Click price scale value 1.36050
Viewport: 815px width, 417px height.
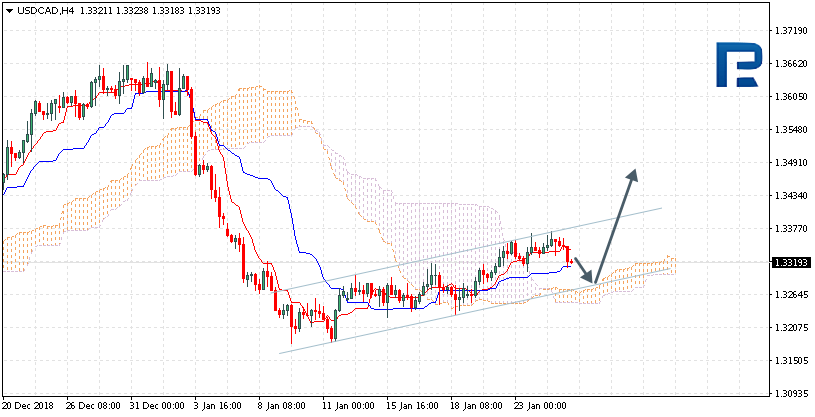[x=789, y=97]
